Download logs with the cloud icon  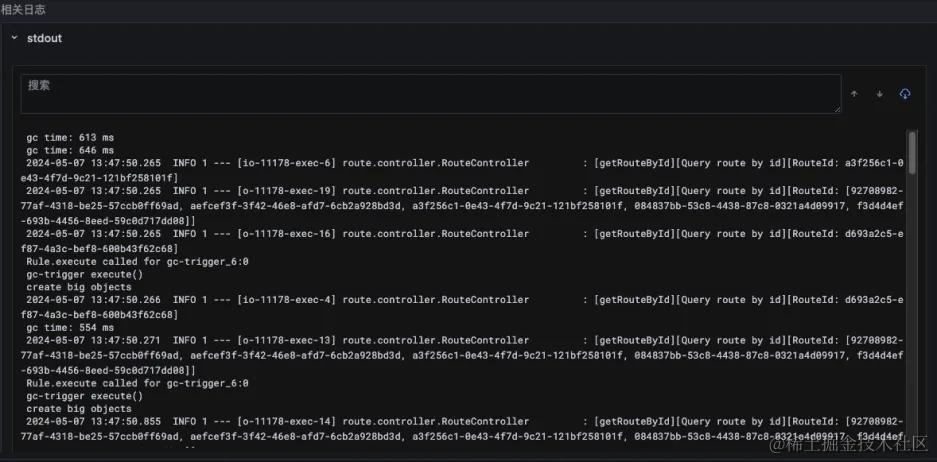click(905, 94)
